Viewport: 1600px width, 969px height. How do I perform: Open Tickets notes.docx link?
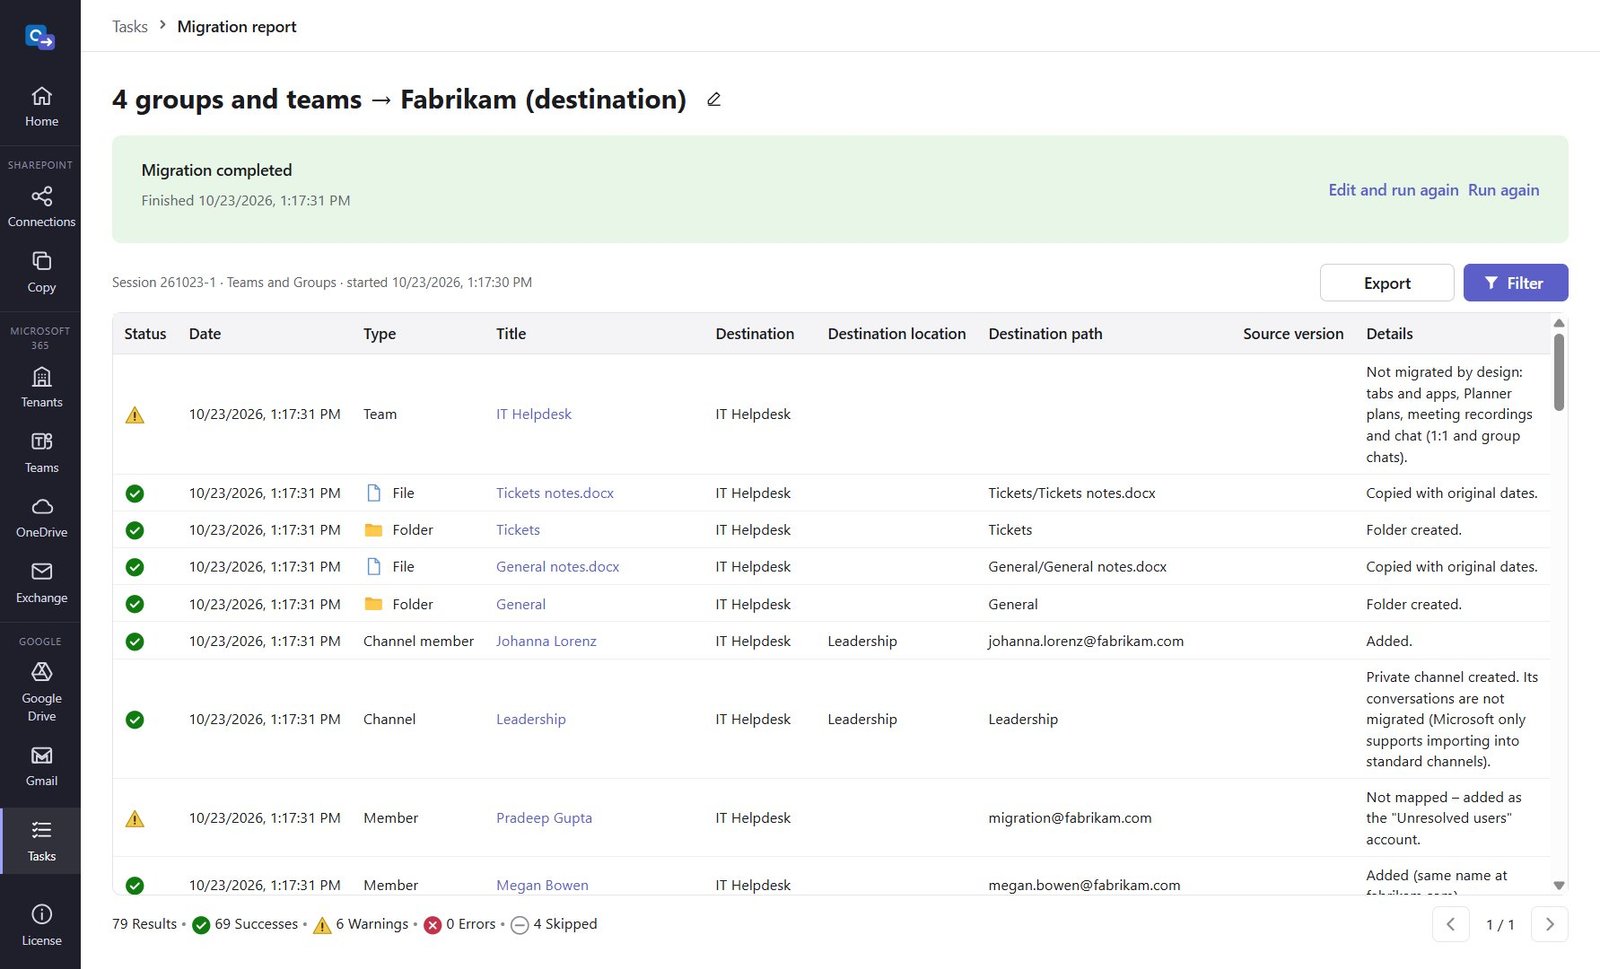(x=555, y=493)
